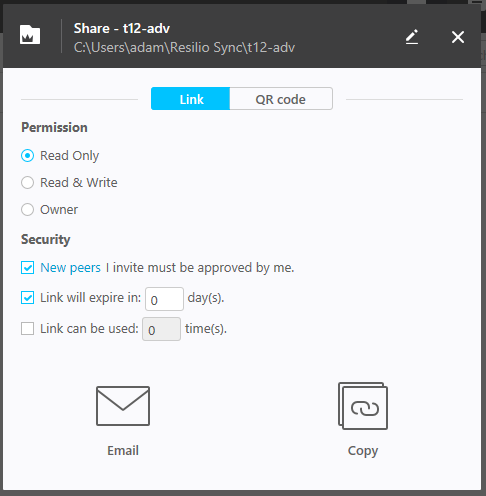Disable the Link will expire checkbox

click(27, 298)
